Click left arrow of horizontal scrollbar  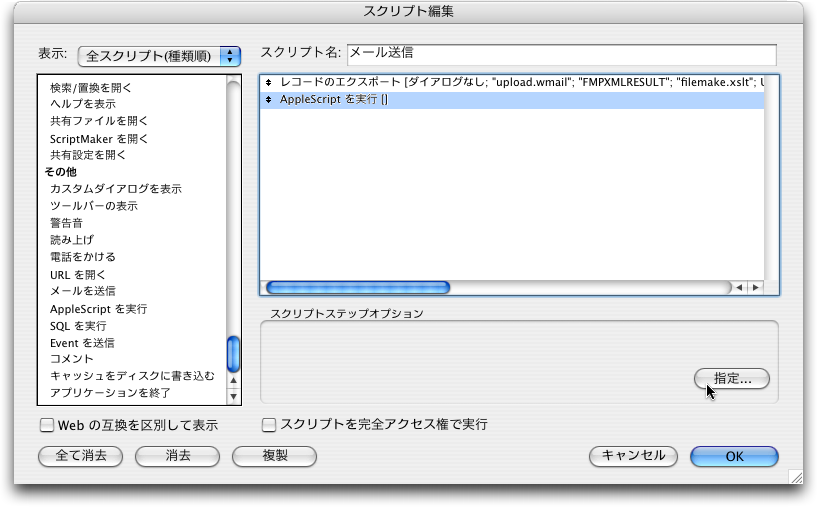point(740,287)
